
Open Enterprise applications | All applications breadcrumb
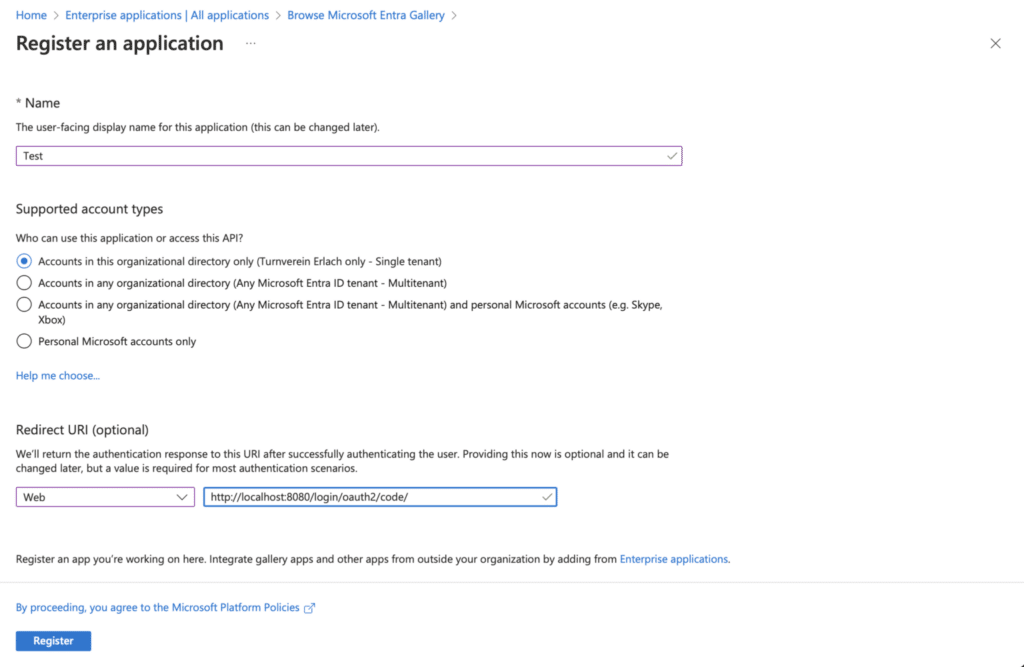167,15
